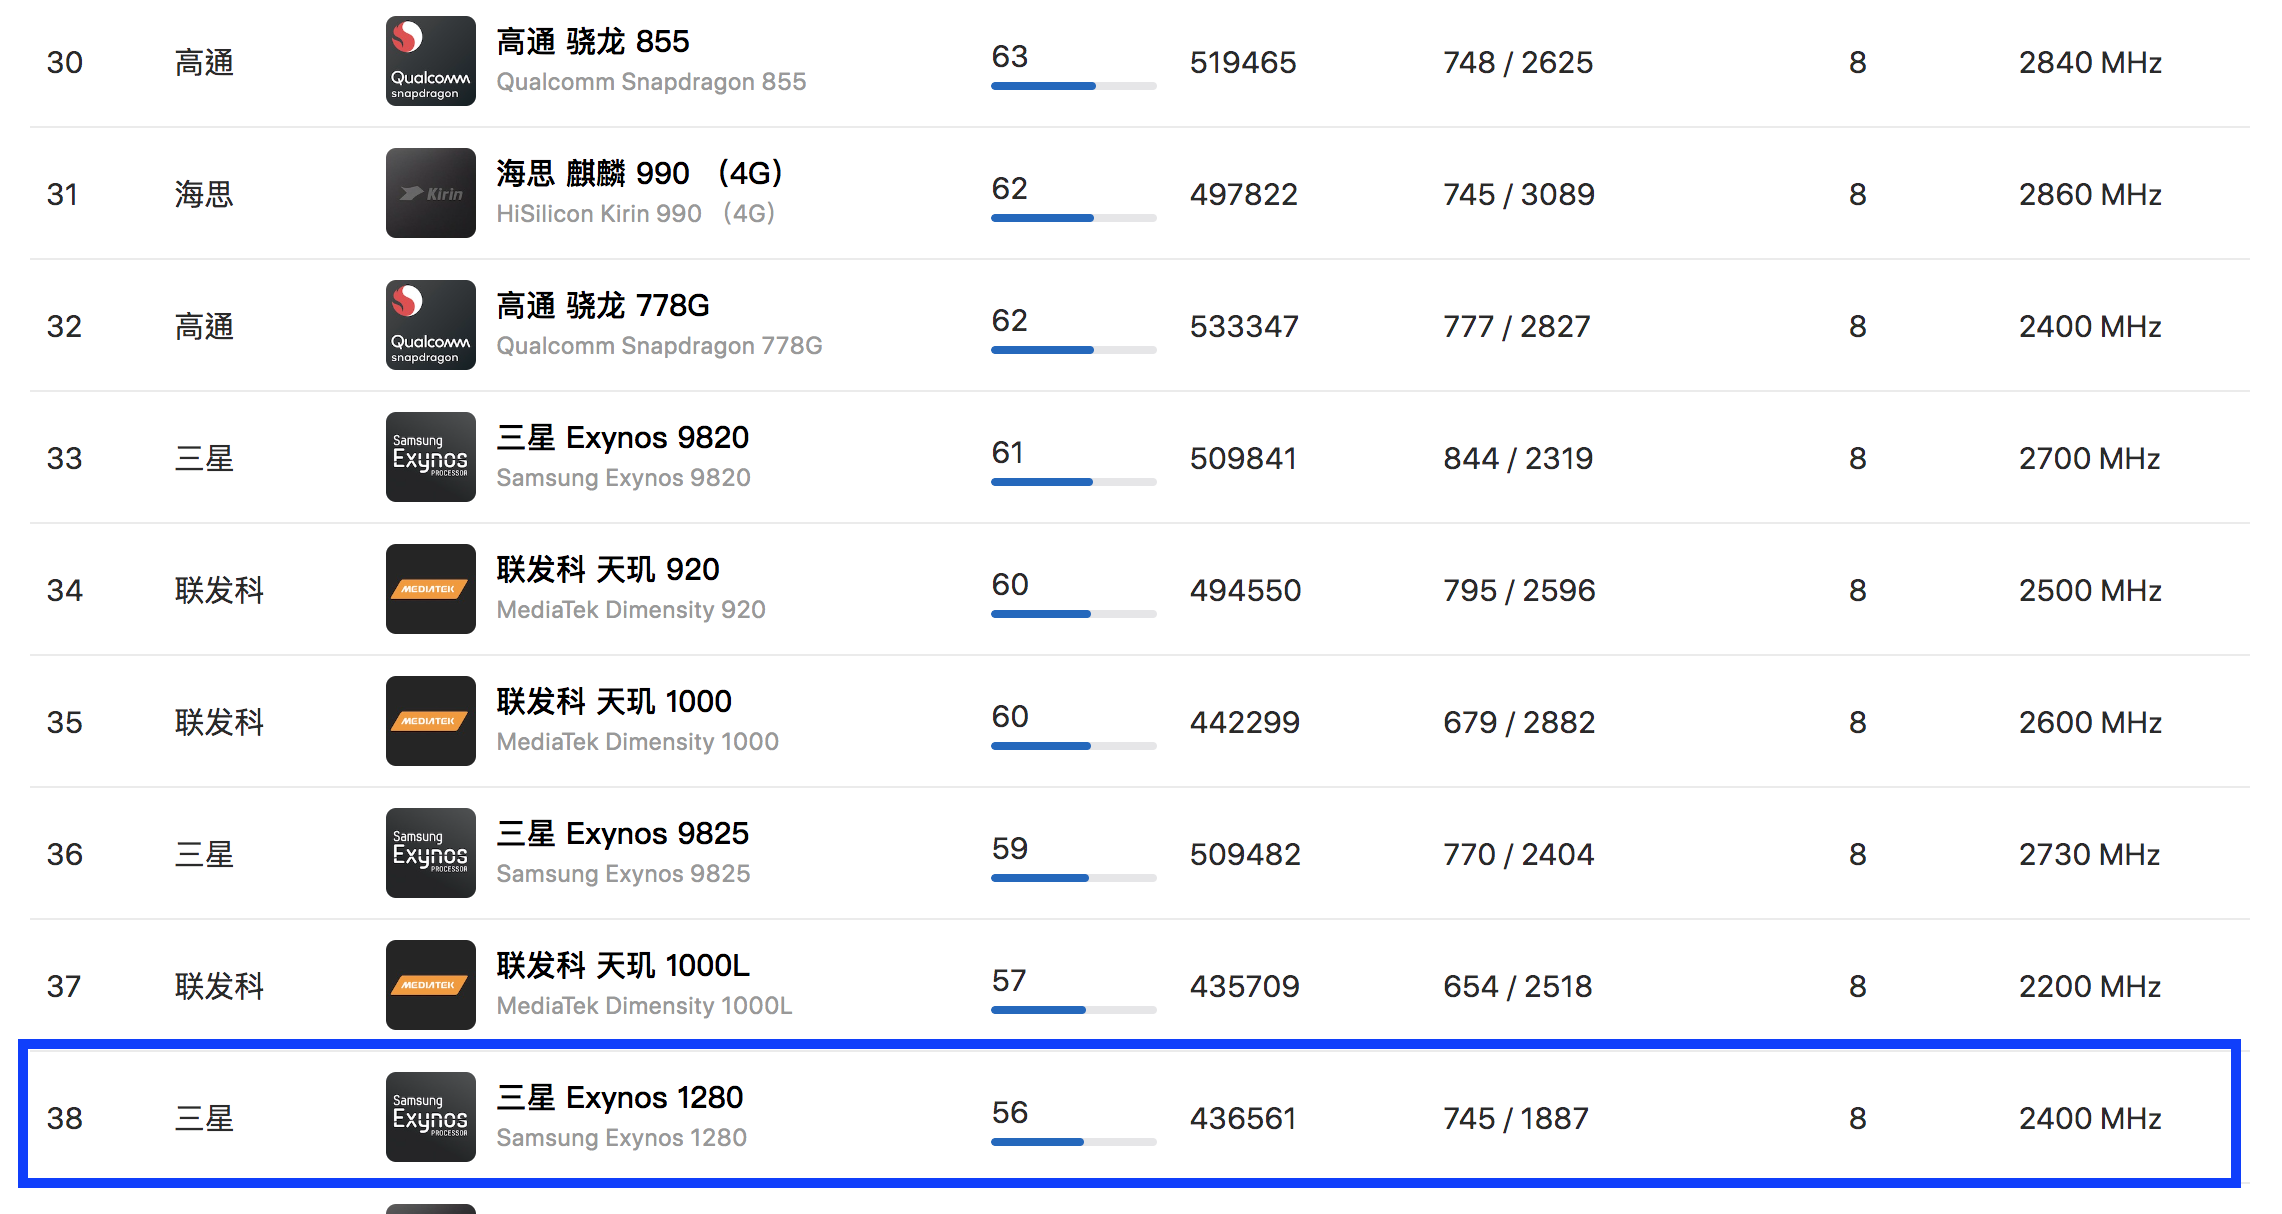Click the 海思 brand cell

(204, 194)
